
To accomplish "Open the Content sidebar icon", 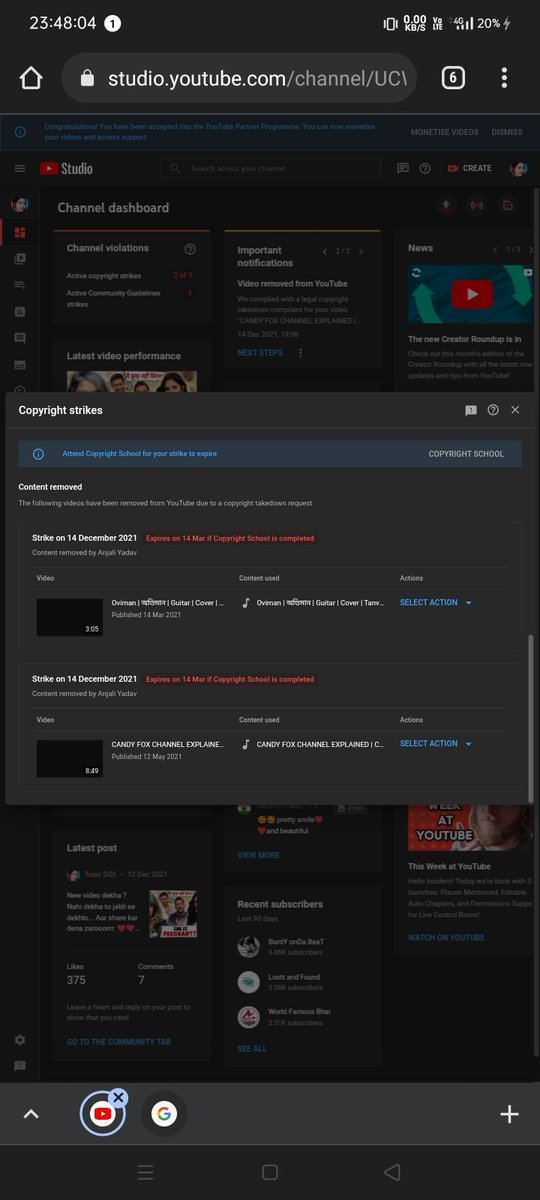I will pyautogui.click(x=20, y=259).
